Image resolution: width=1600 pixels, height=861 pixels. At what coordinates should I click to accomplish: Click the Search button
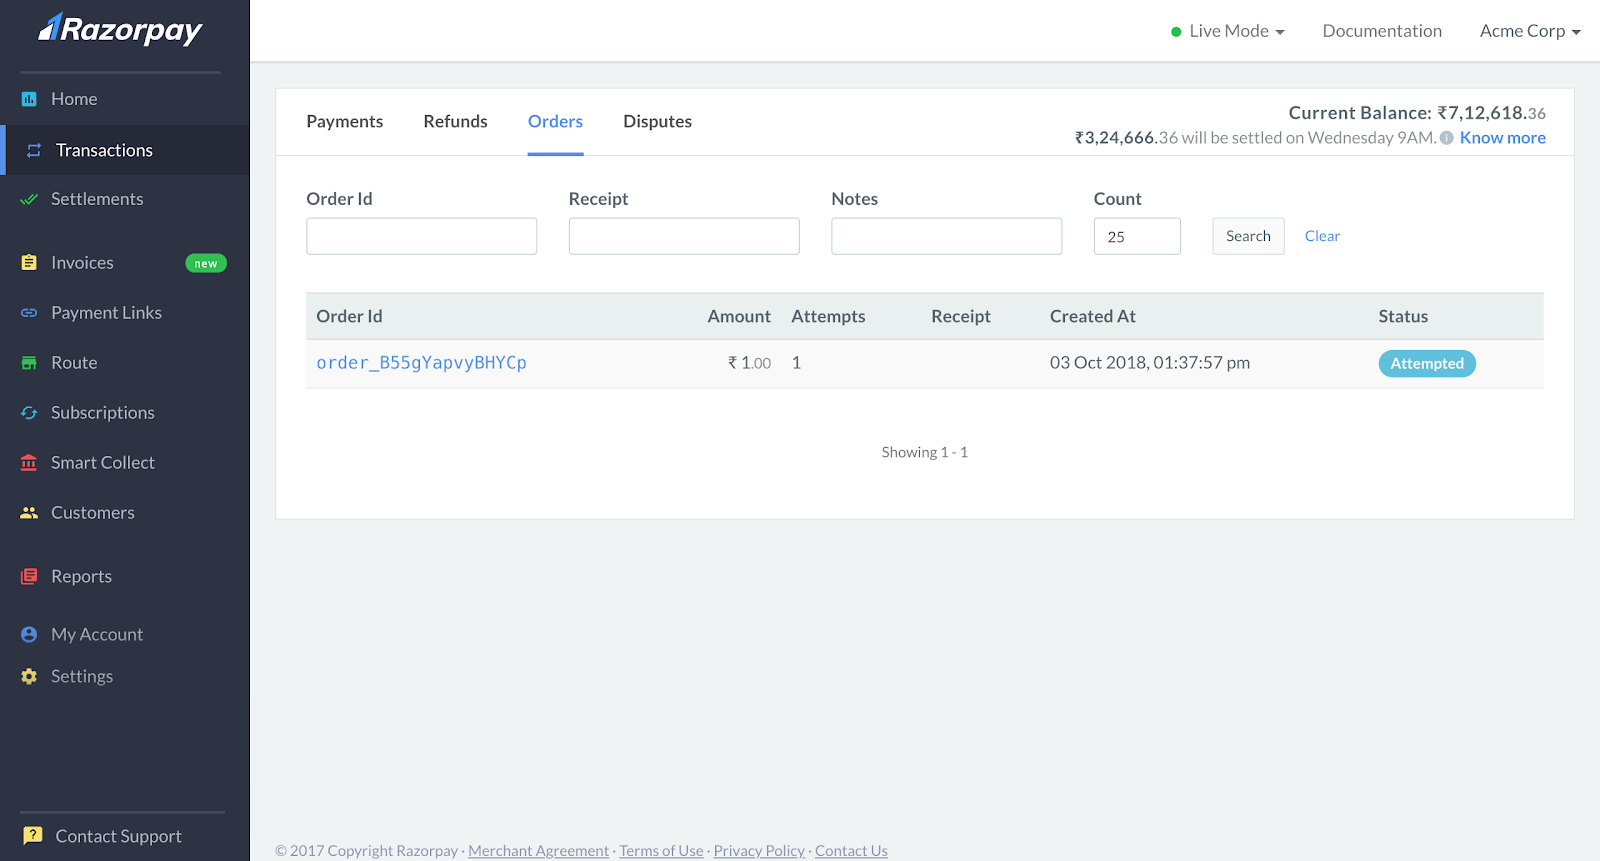click(x=1248, y=236)
